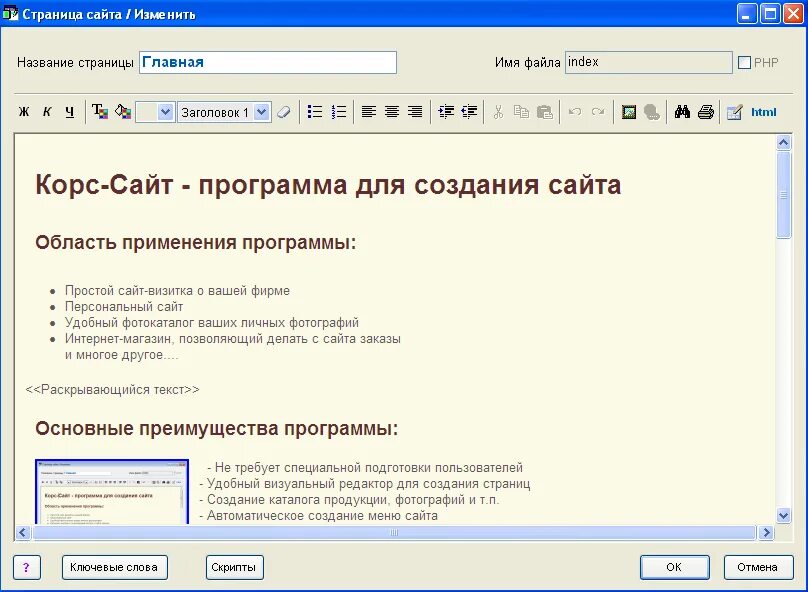
Task: Click the second indent icon before scissors
Action: [469, 112]
